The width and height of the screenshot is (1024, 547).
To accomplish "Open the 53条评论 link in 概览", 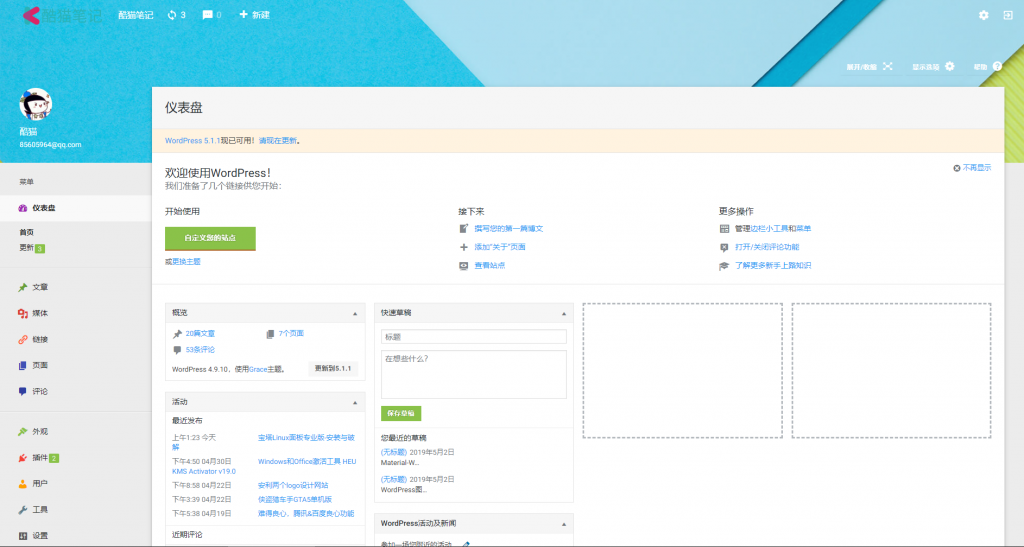I will point(200,350).
